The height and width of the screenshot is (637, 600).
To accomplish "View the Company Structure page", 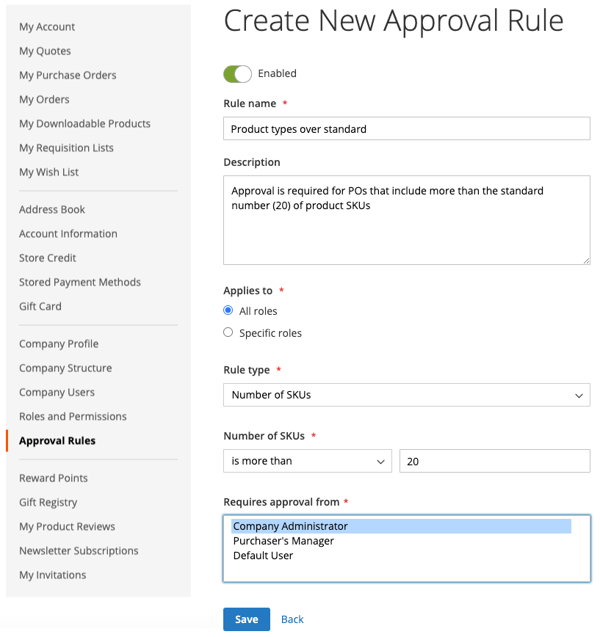I will coord(65,368).
